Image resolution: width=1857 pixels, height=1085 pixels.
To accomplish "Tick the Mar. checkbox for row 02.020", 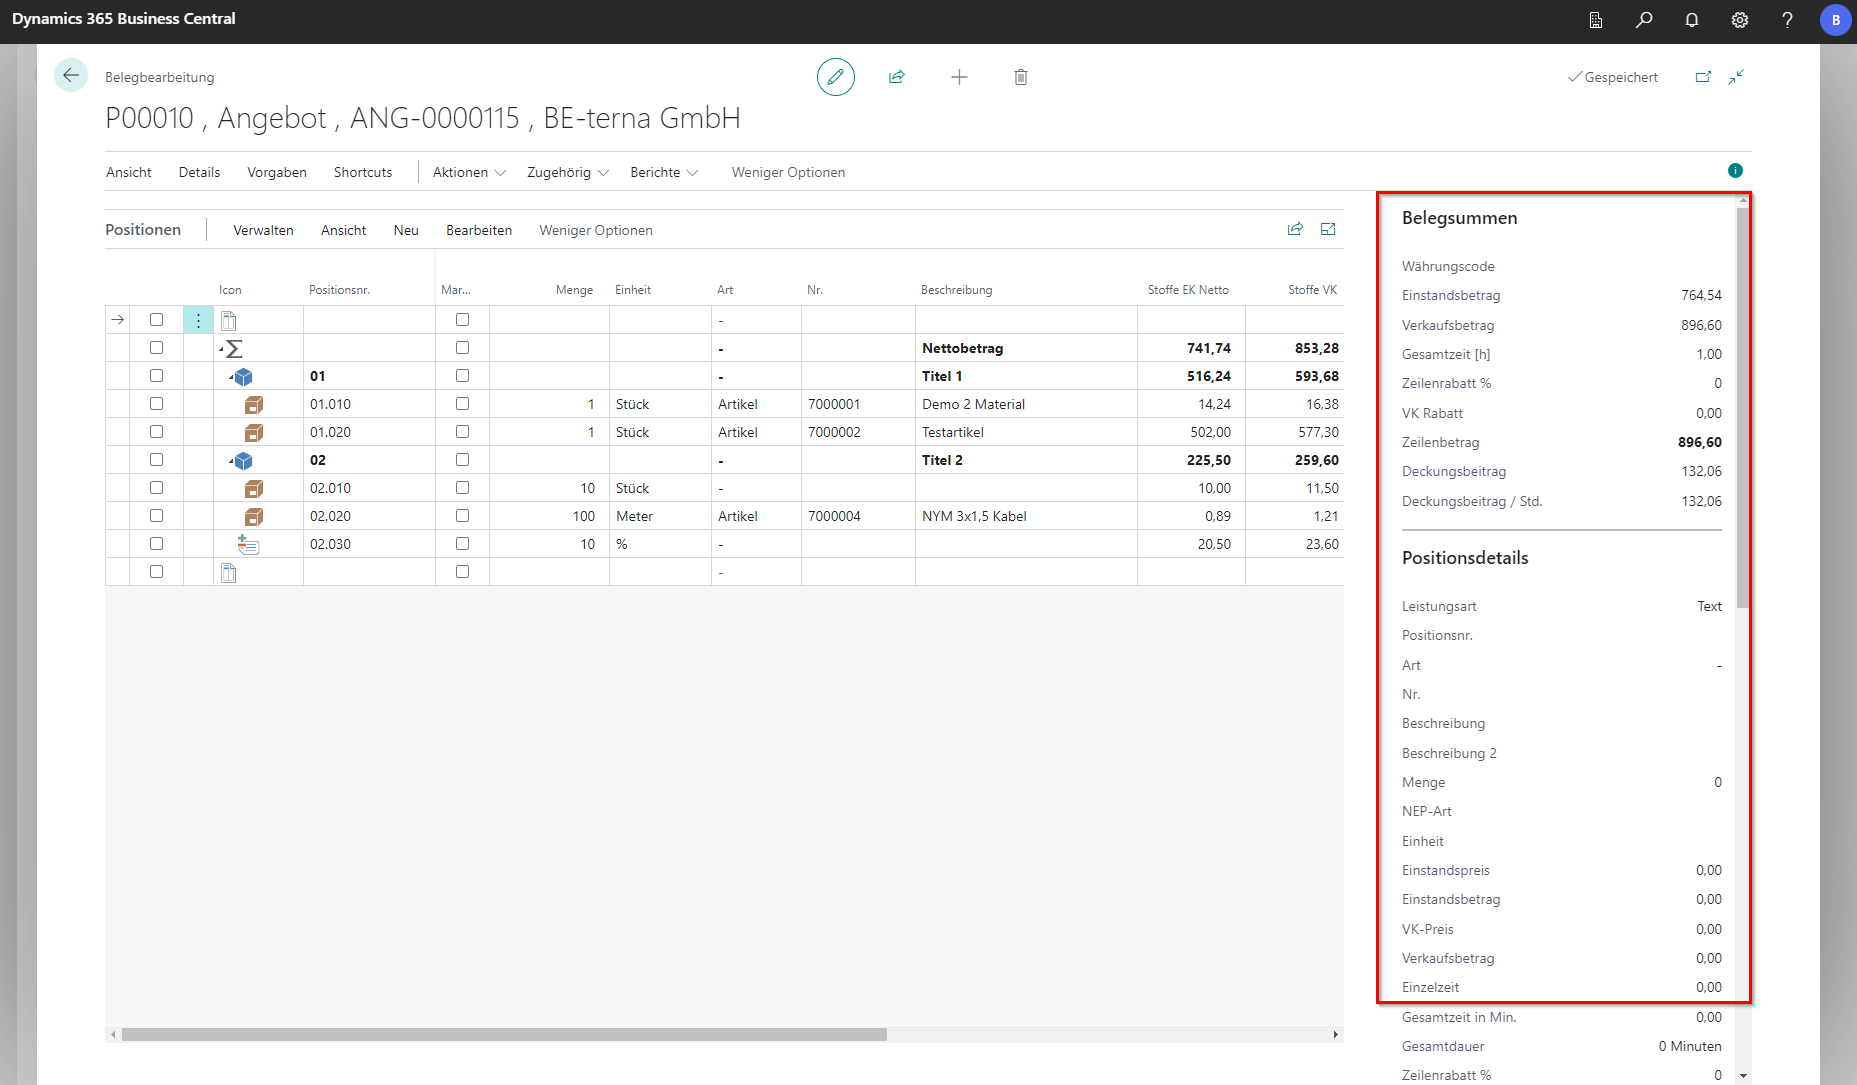I will (462, 516).
